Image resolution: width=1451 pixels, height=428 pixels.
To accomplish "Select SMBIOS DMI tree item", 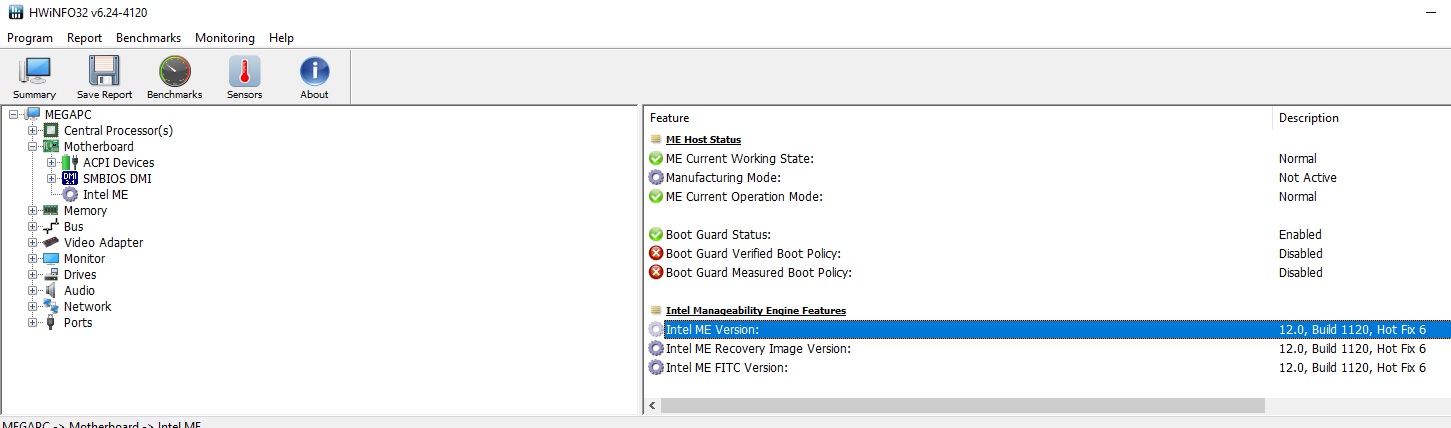I will coord(116,179).
